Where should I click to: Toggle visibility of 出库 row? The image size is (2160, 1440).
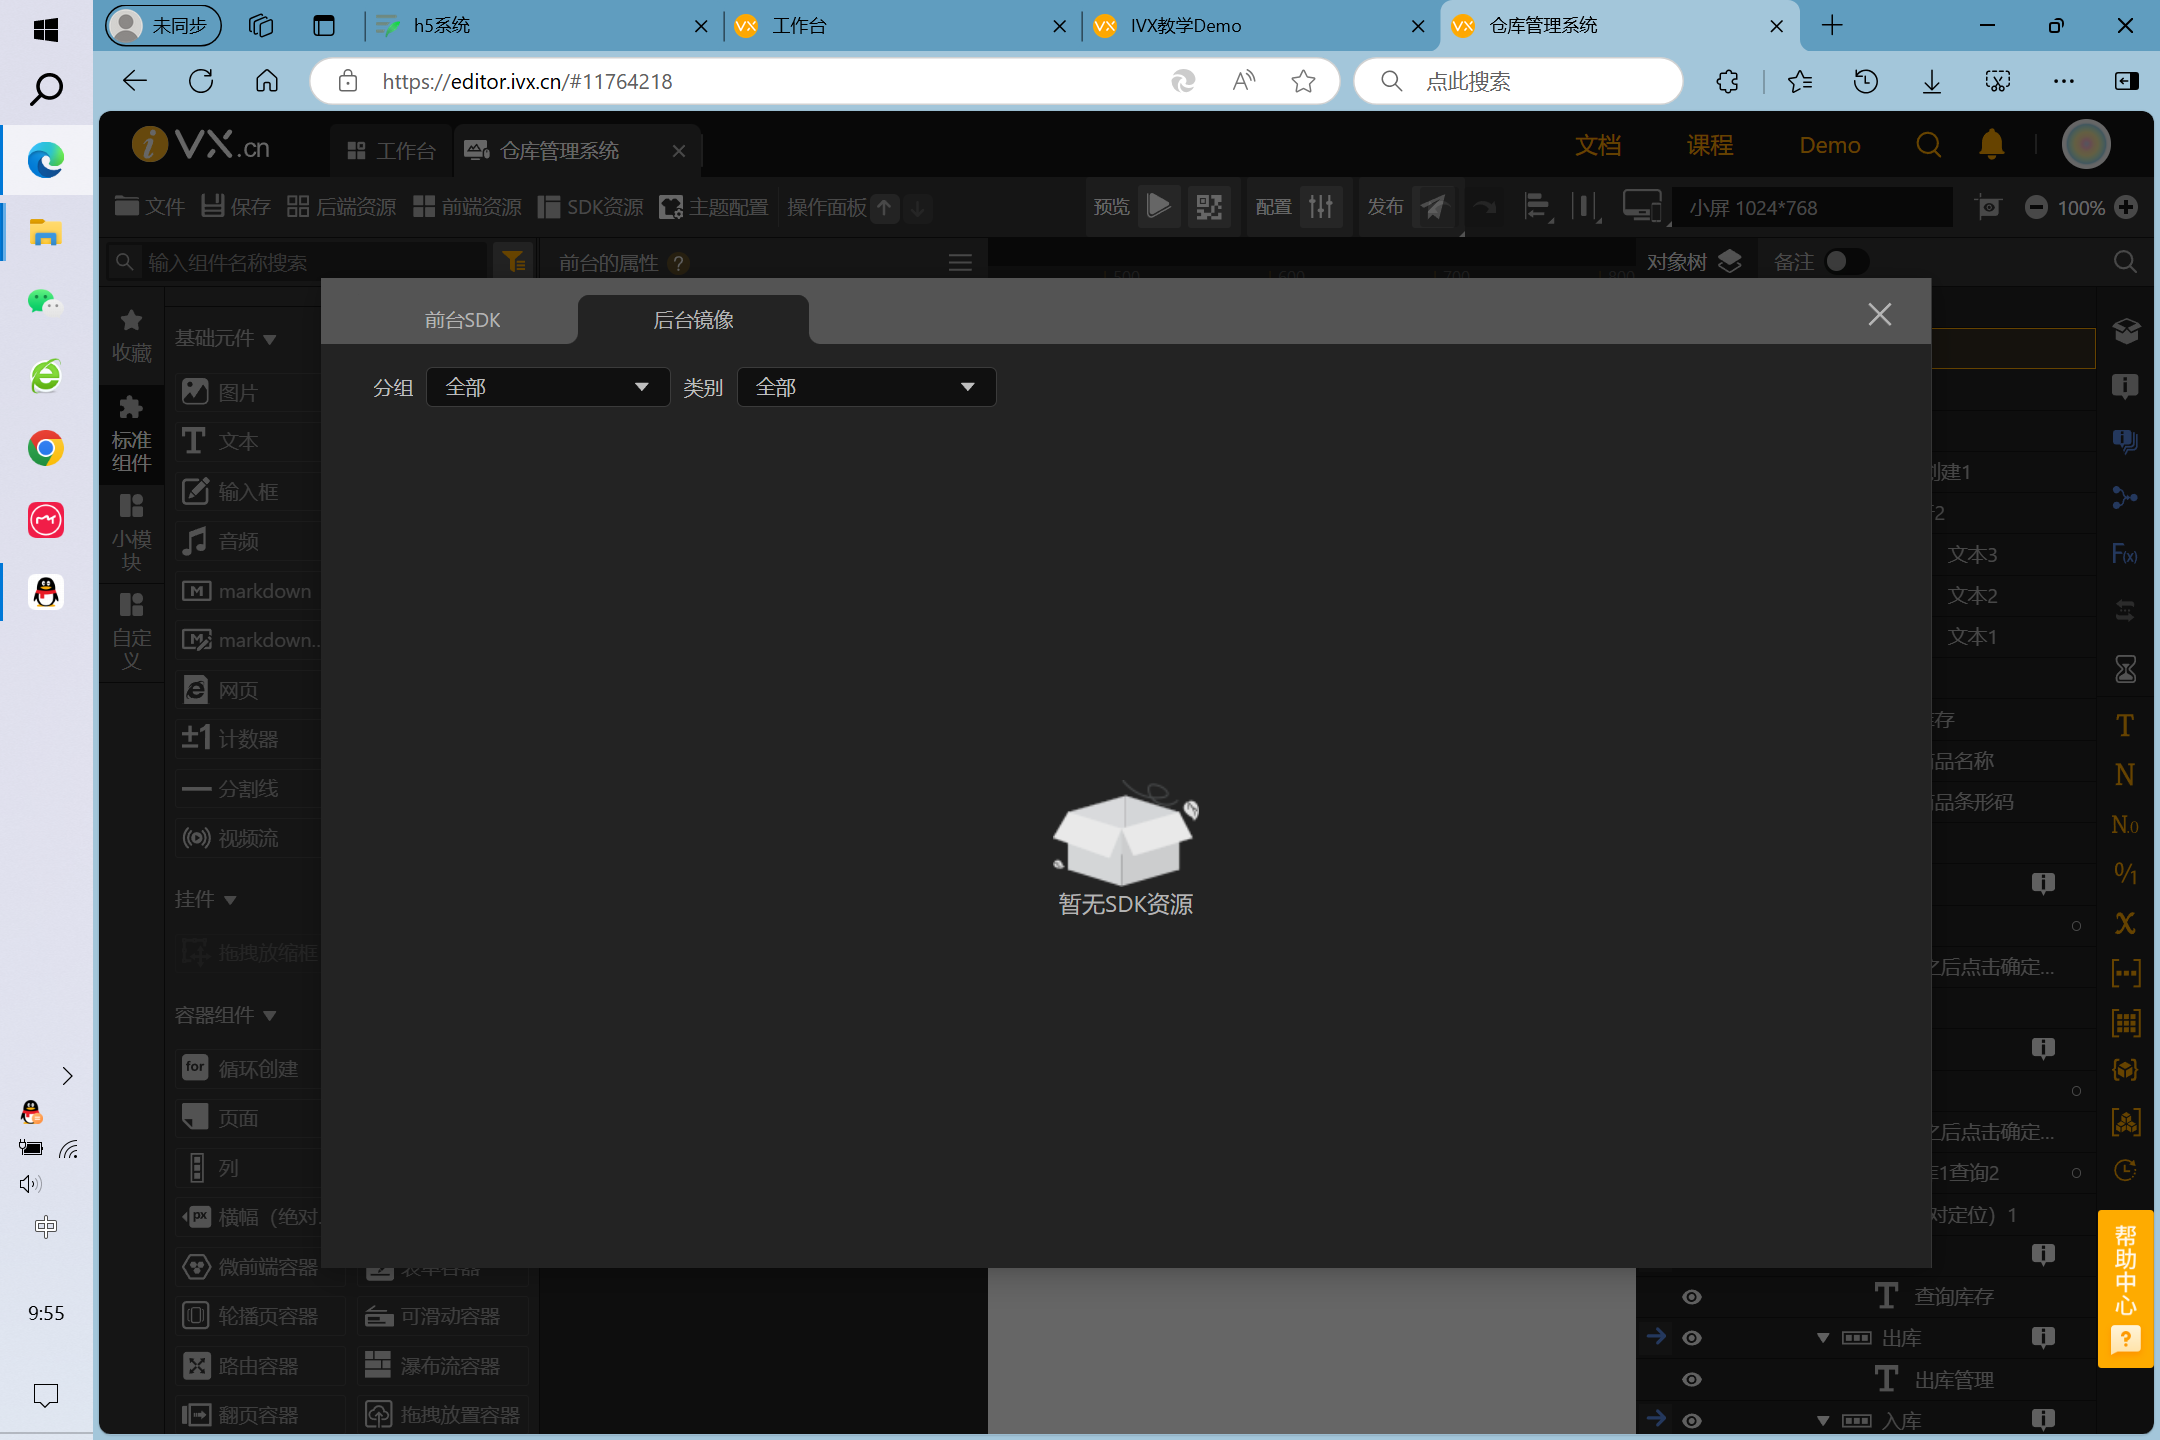tap(1691, 1337)
